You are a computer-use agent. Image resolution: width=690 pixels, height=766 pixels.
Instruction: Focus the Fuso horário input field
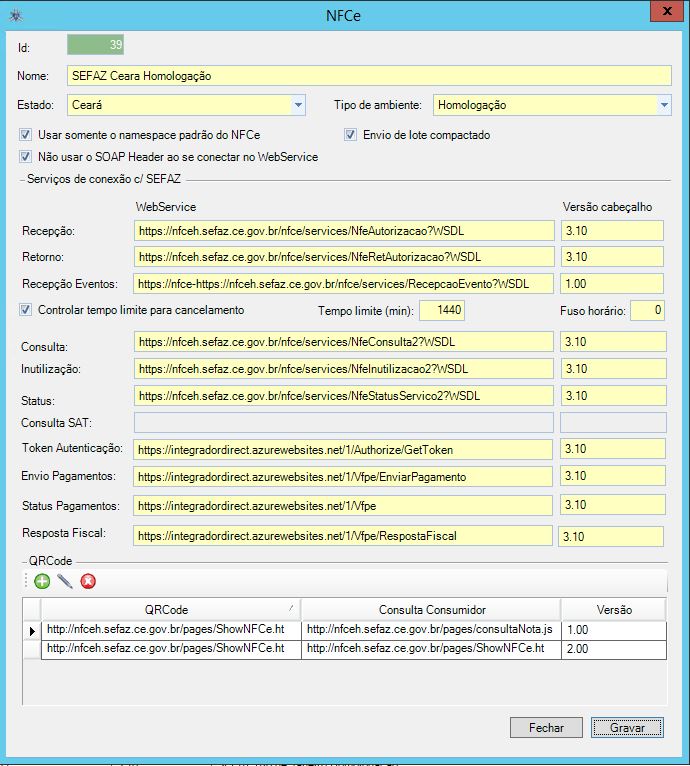(x=647, y=311)
